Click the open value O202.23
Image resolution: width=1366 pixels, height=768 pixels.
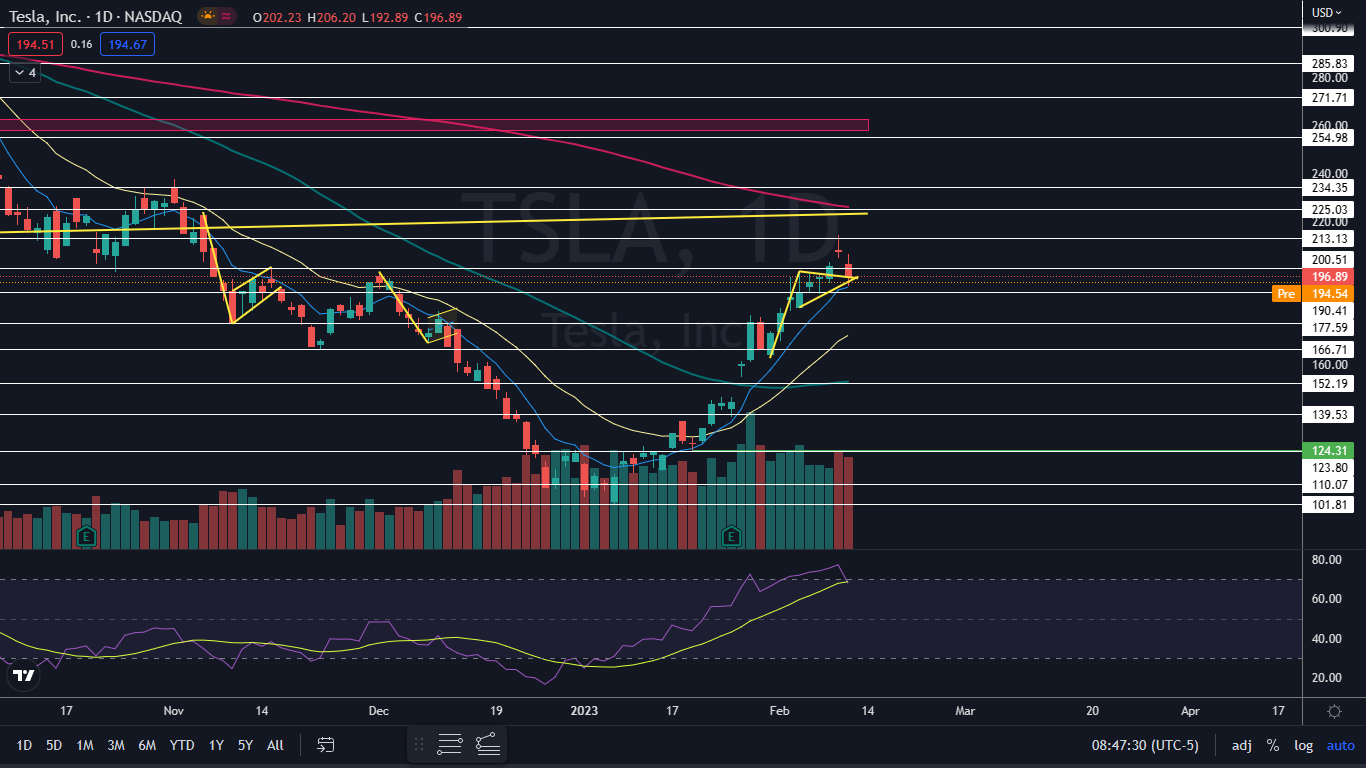tap(279, 17)
